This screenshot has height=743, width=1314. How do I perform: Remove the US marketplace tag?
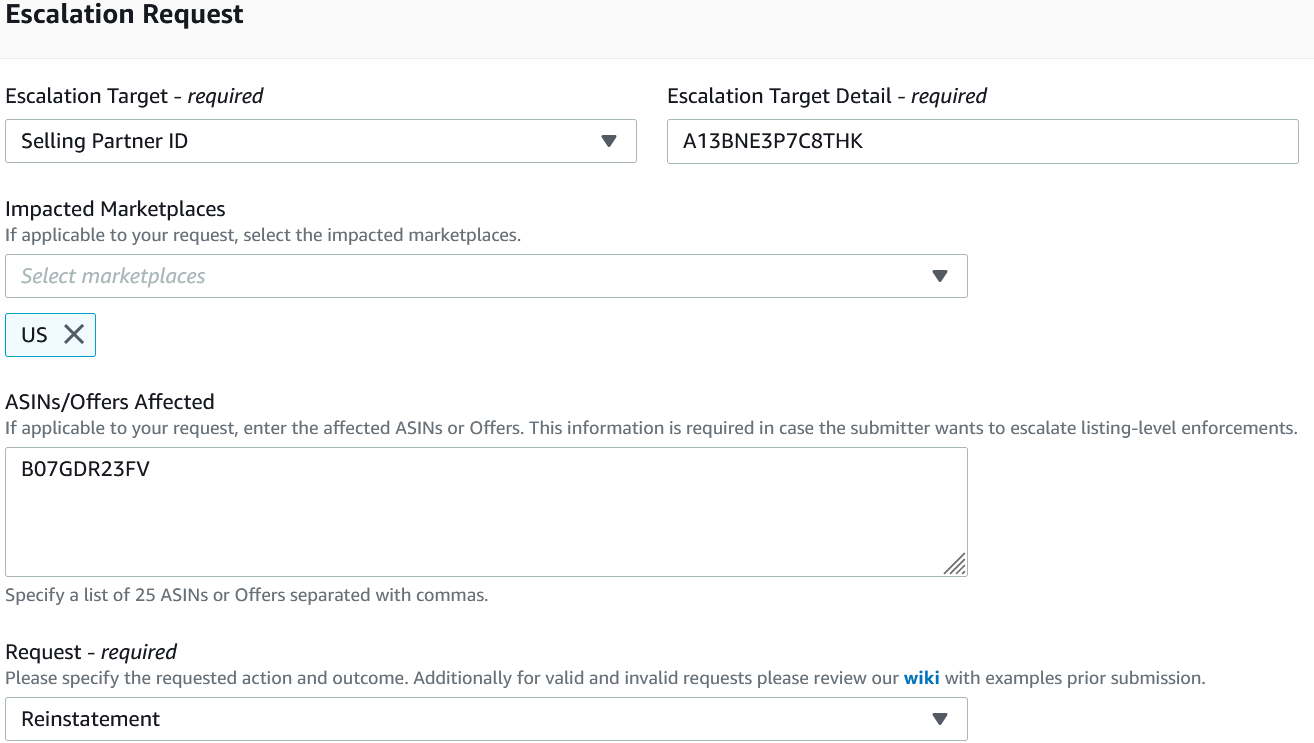click(x=74, y=335)
